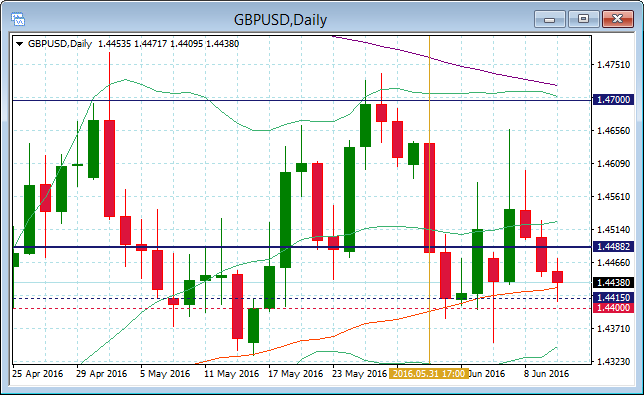The height and width of the screenshot is (395, 644).
Task: Click the 1.43710 price scale value
Action: (x=613, y=328)
